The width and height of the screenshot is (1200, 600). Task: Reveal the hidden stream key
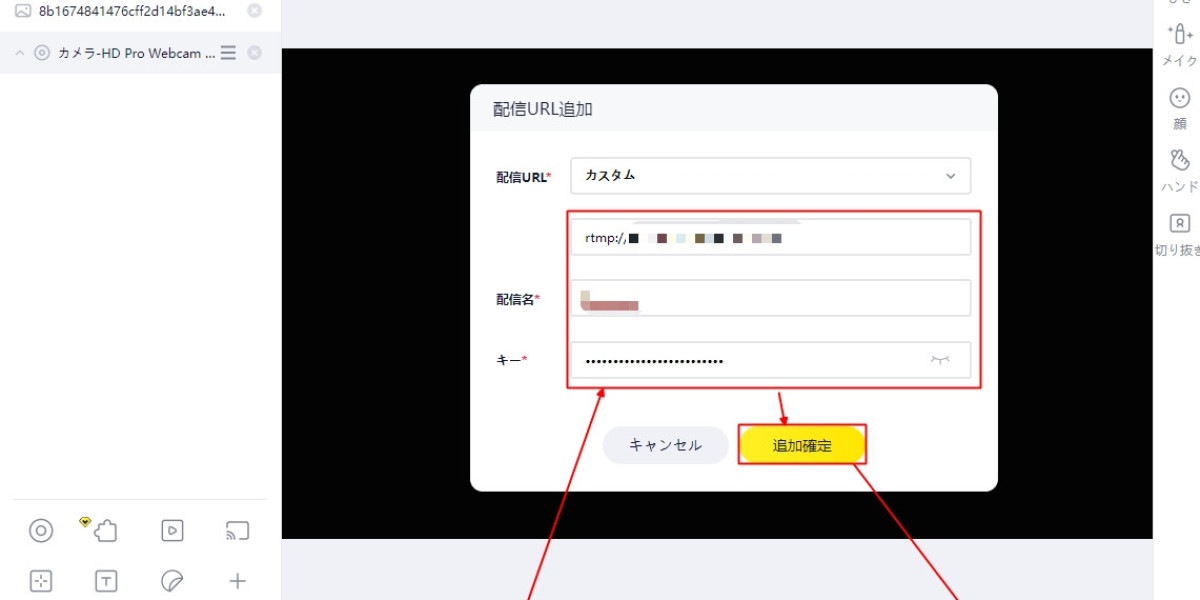(x=940, y=360)
